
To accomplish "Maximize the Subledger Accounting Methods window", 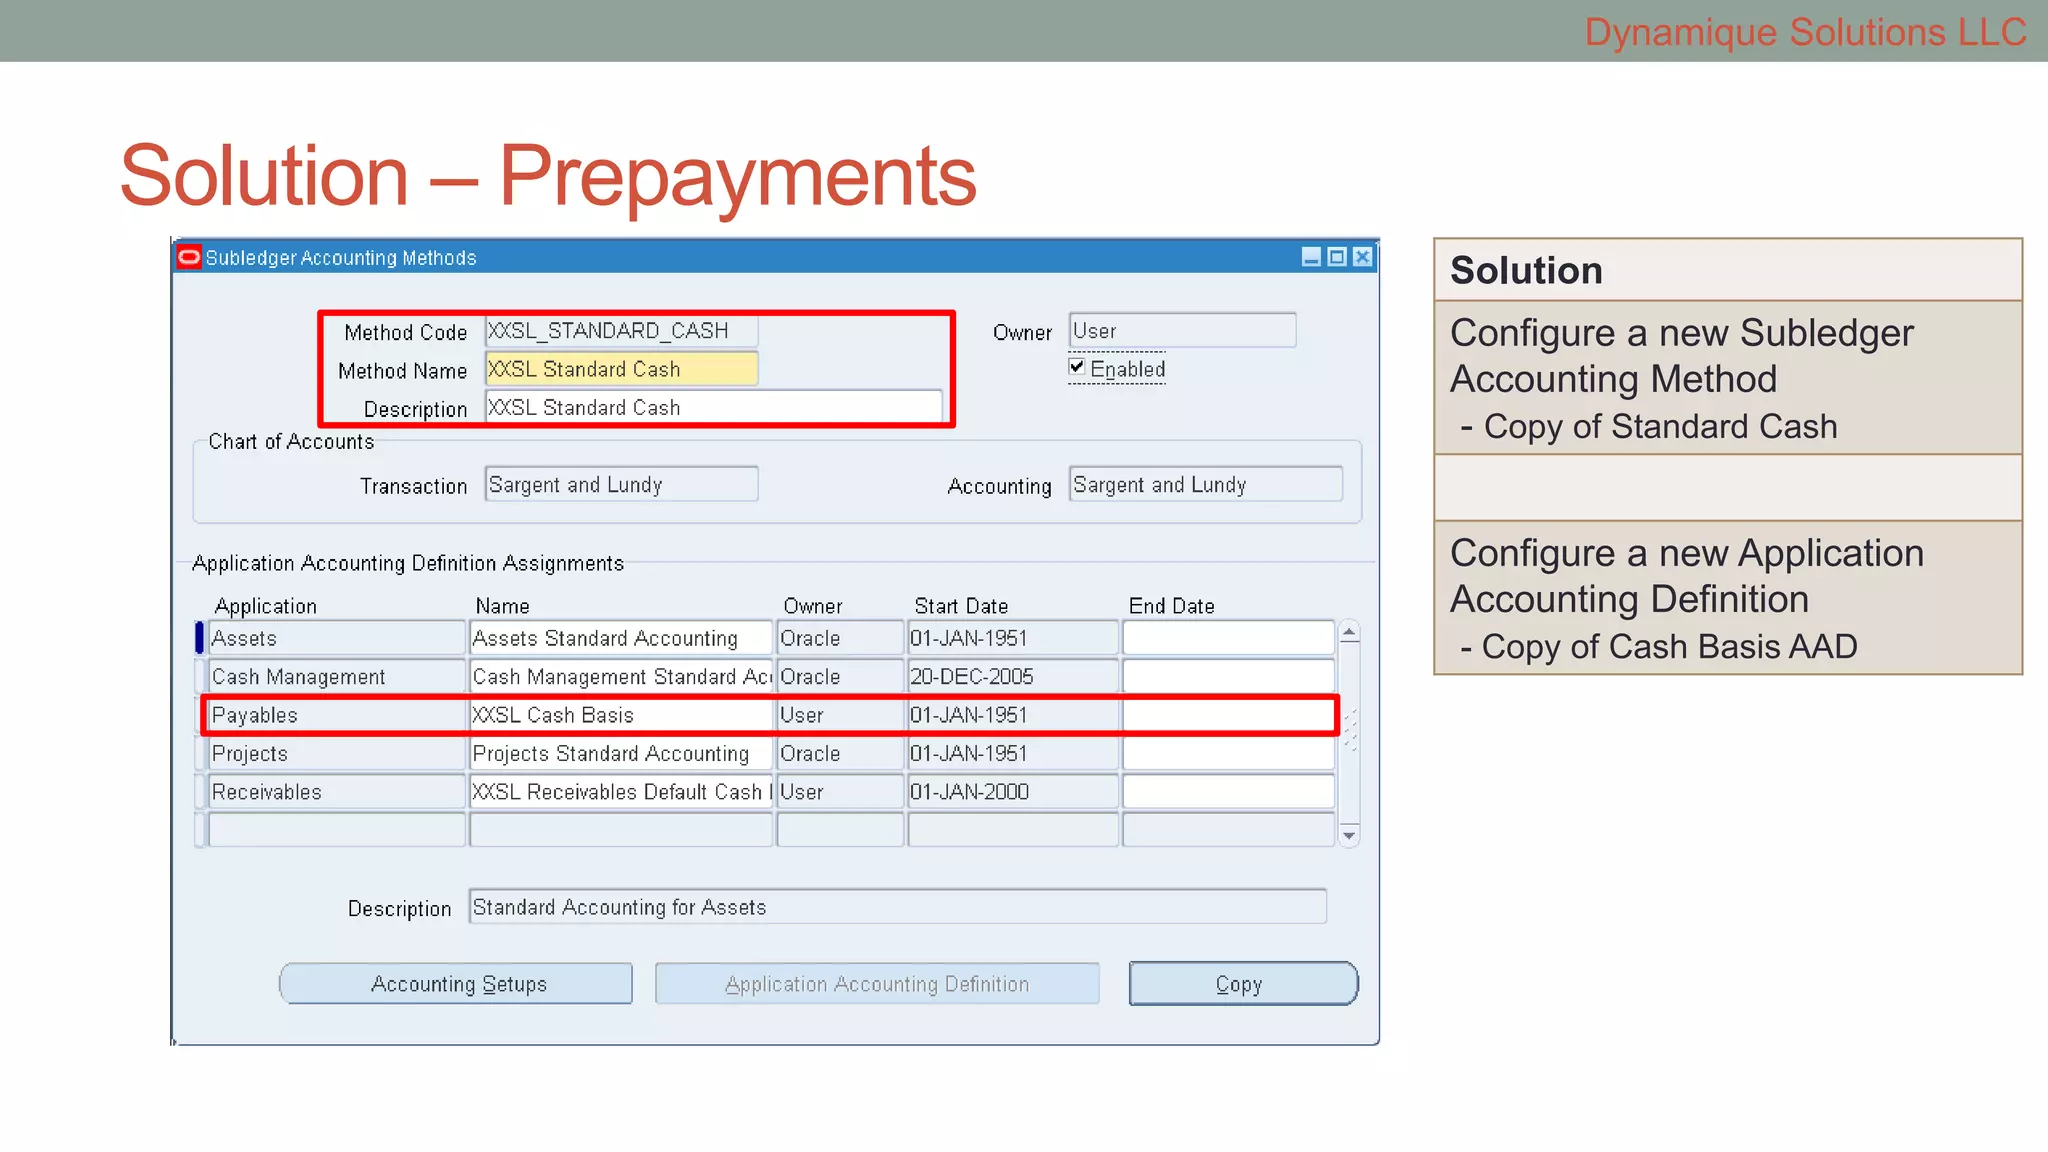I will coord(1337,258).
